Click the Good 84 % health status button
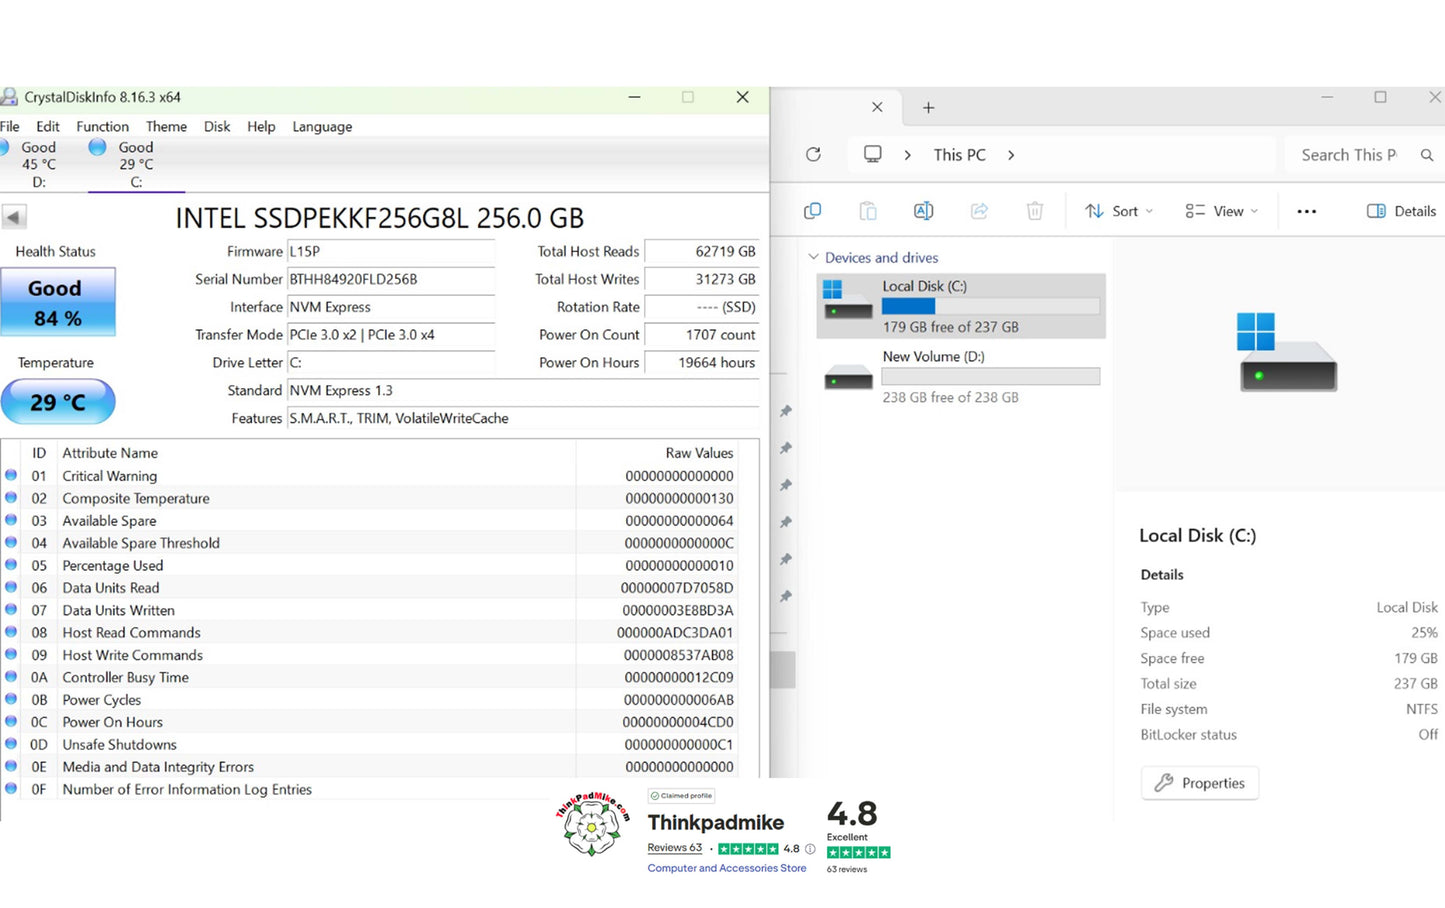The height and width of the screenshot is (908, 1445). click(57, 302)
